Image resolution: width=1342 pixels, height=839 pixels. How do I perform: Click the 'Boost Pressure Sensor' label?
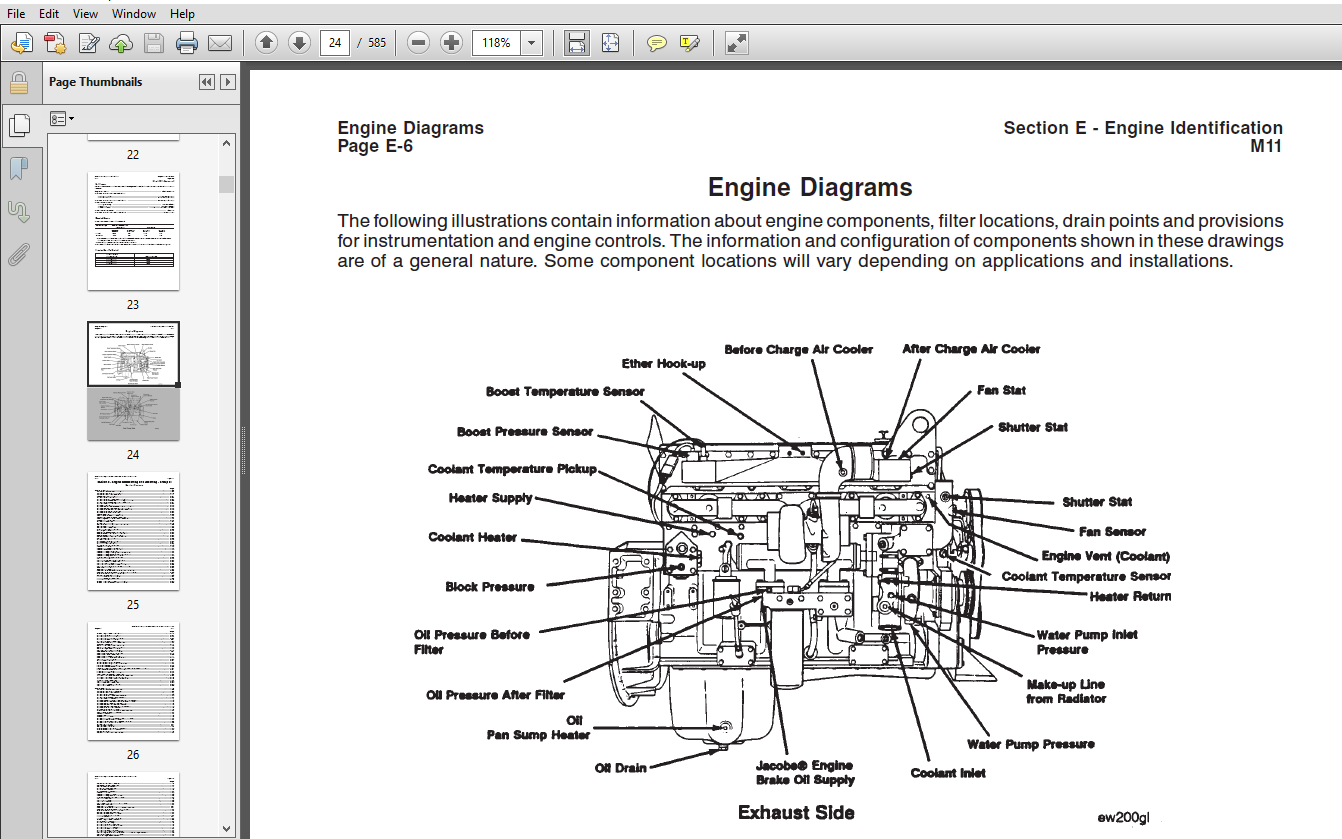coord(525,432)
